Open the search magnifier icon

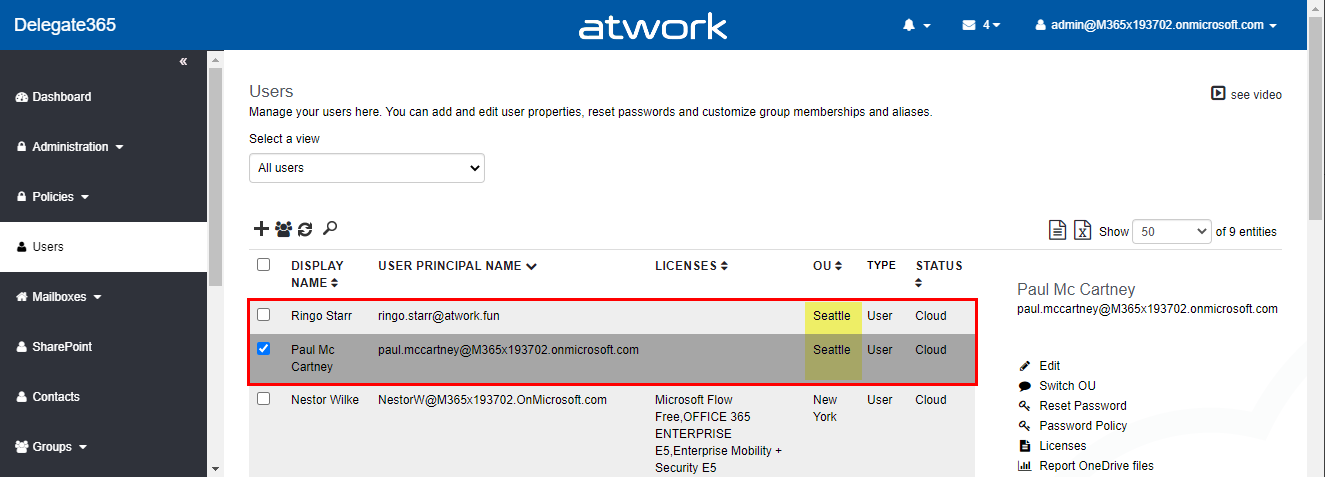coord(330,228)
